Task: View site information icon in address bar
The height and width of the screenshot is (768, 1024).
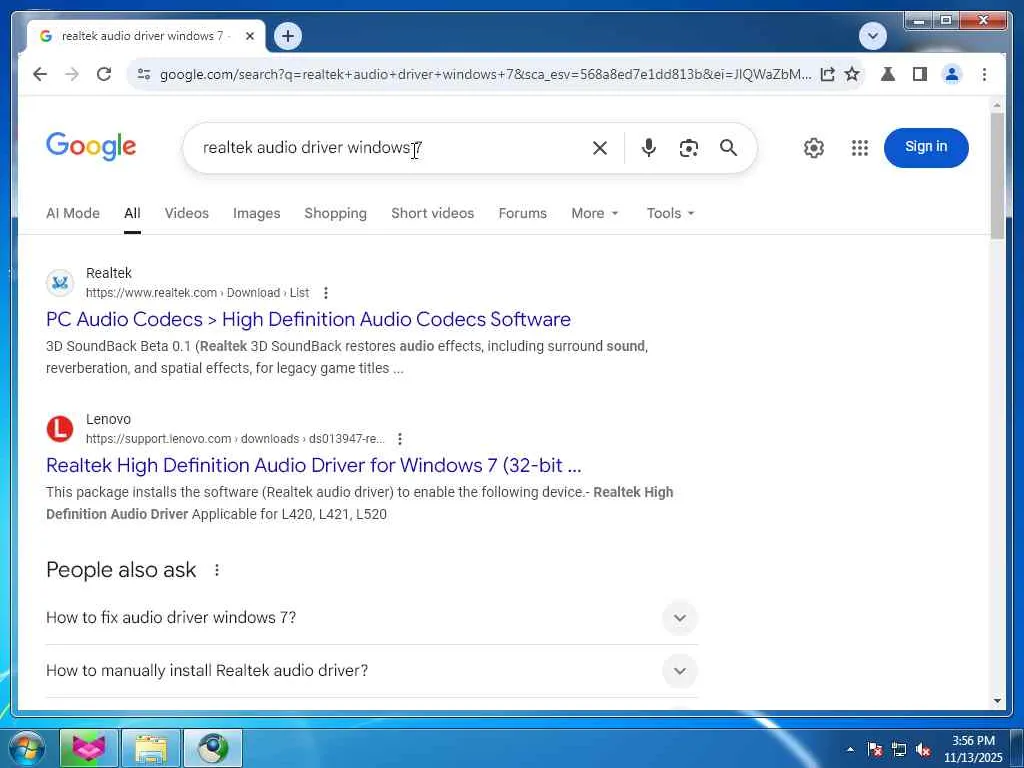Action: [x=144, y=74]
